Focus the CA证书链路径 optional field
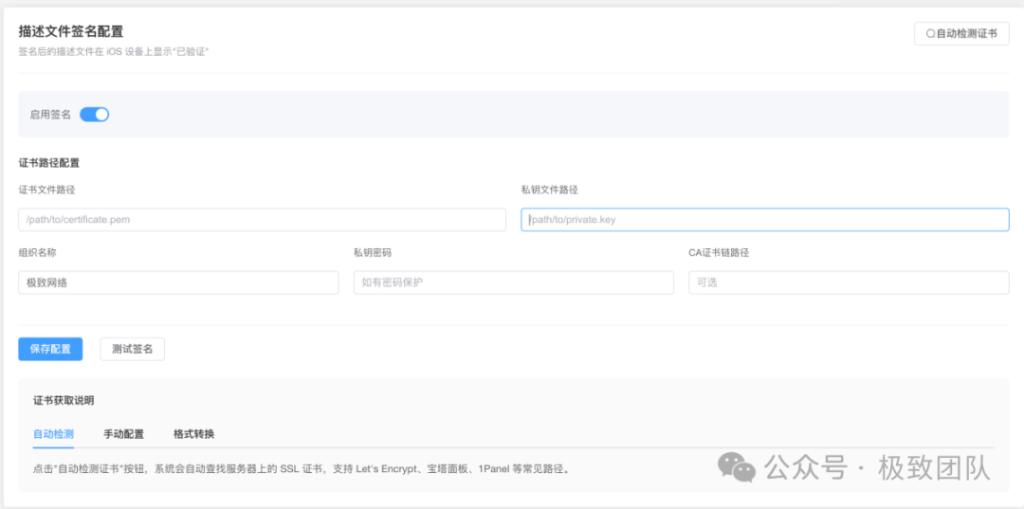Screen dimensions: 1024x509 pyautogui.click(x=848, y=282)
